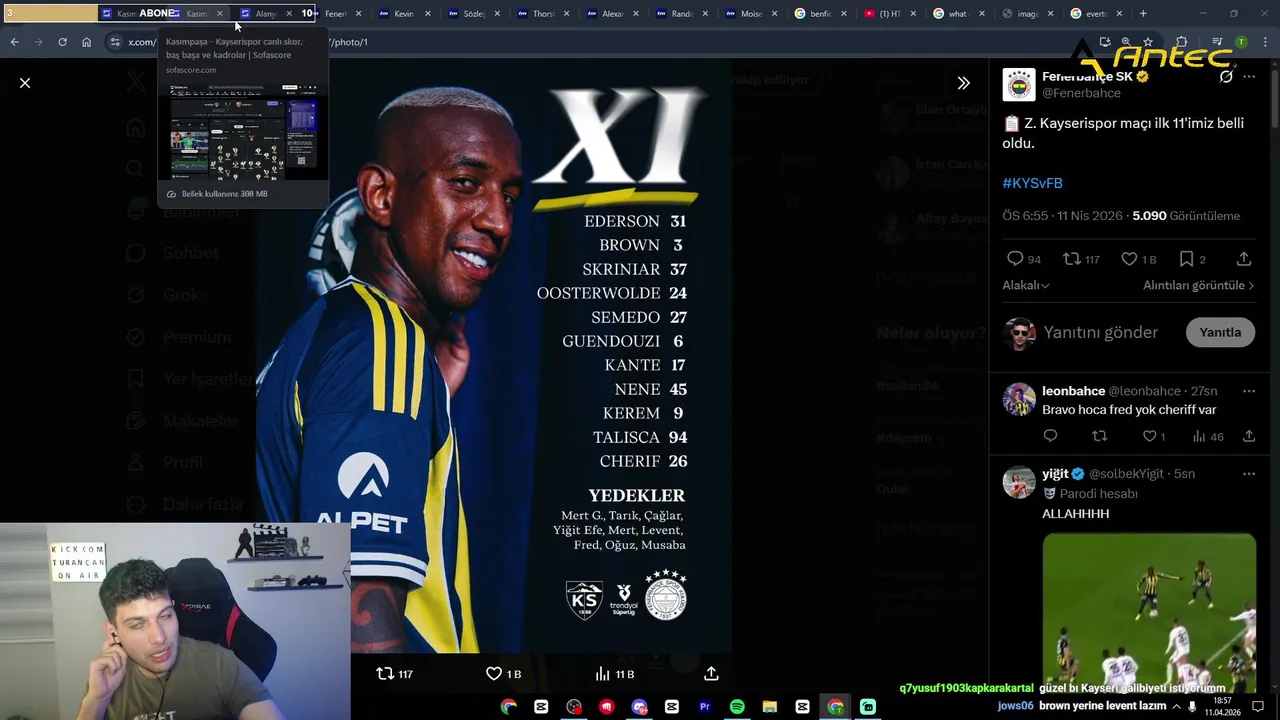This screenshot has height=720, width=1280.
Task: Open the three-dot more menu of Fenerbahçe tweet
Action: pyautogui.click(x=1249, y=76)
